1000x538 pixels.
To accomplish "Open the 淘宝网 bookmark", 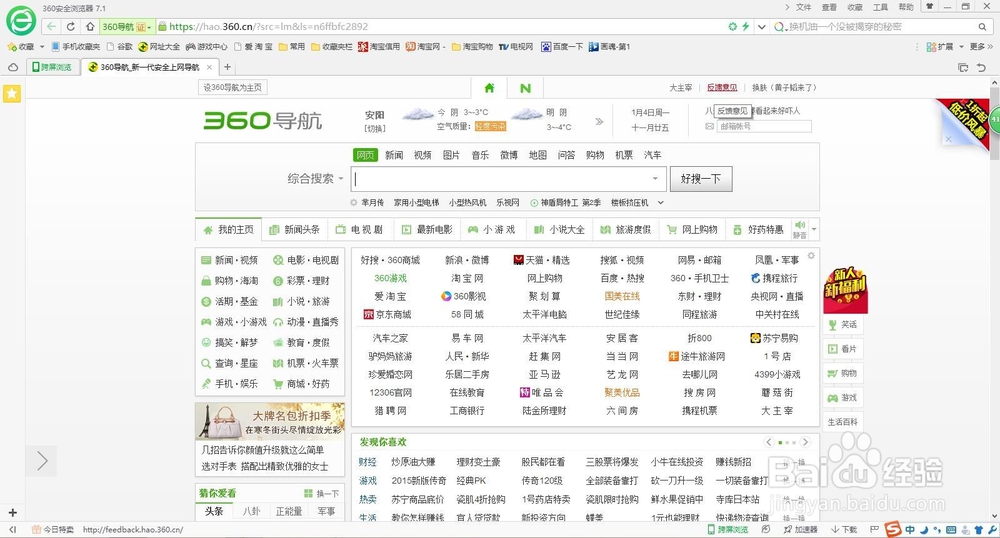I will [423, 47].
